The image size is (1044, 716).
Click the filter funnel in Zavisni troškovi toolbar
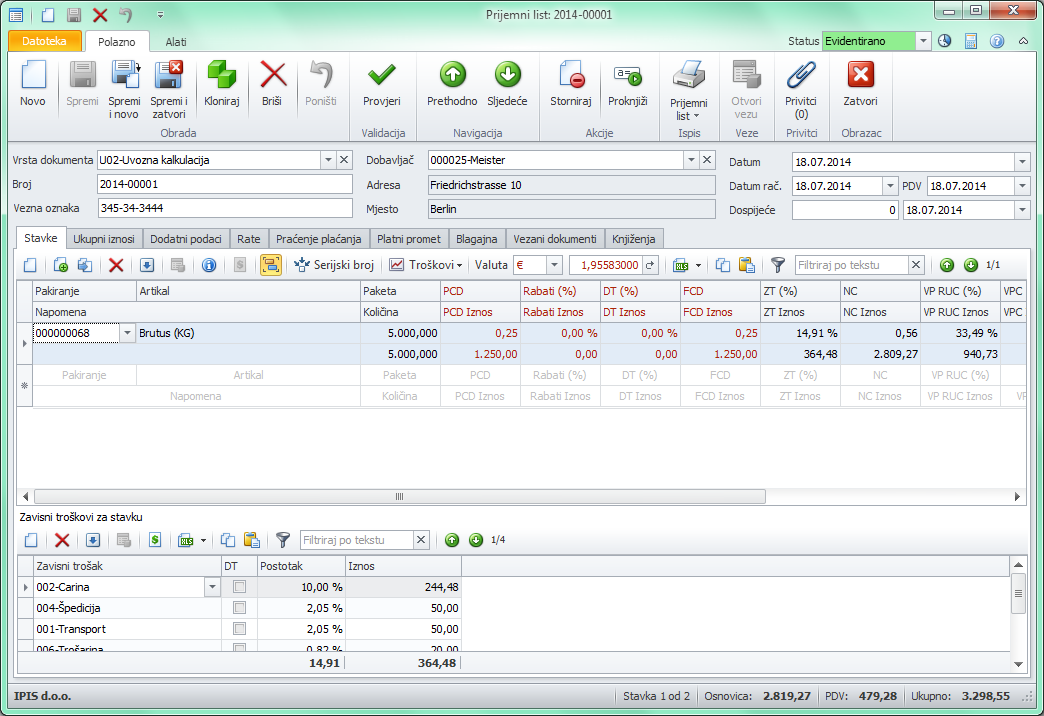pyautogui.click(x=283, y=540)
